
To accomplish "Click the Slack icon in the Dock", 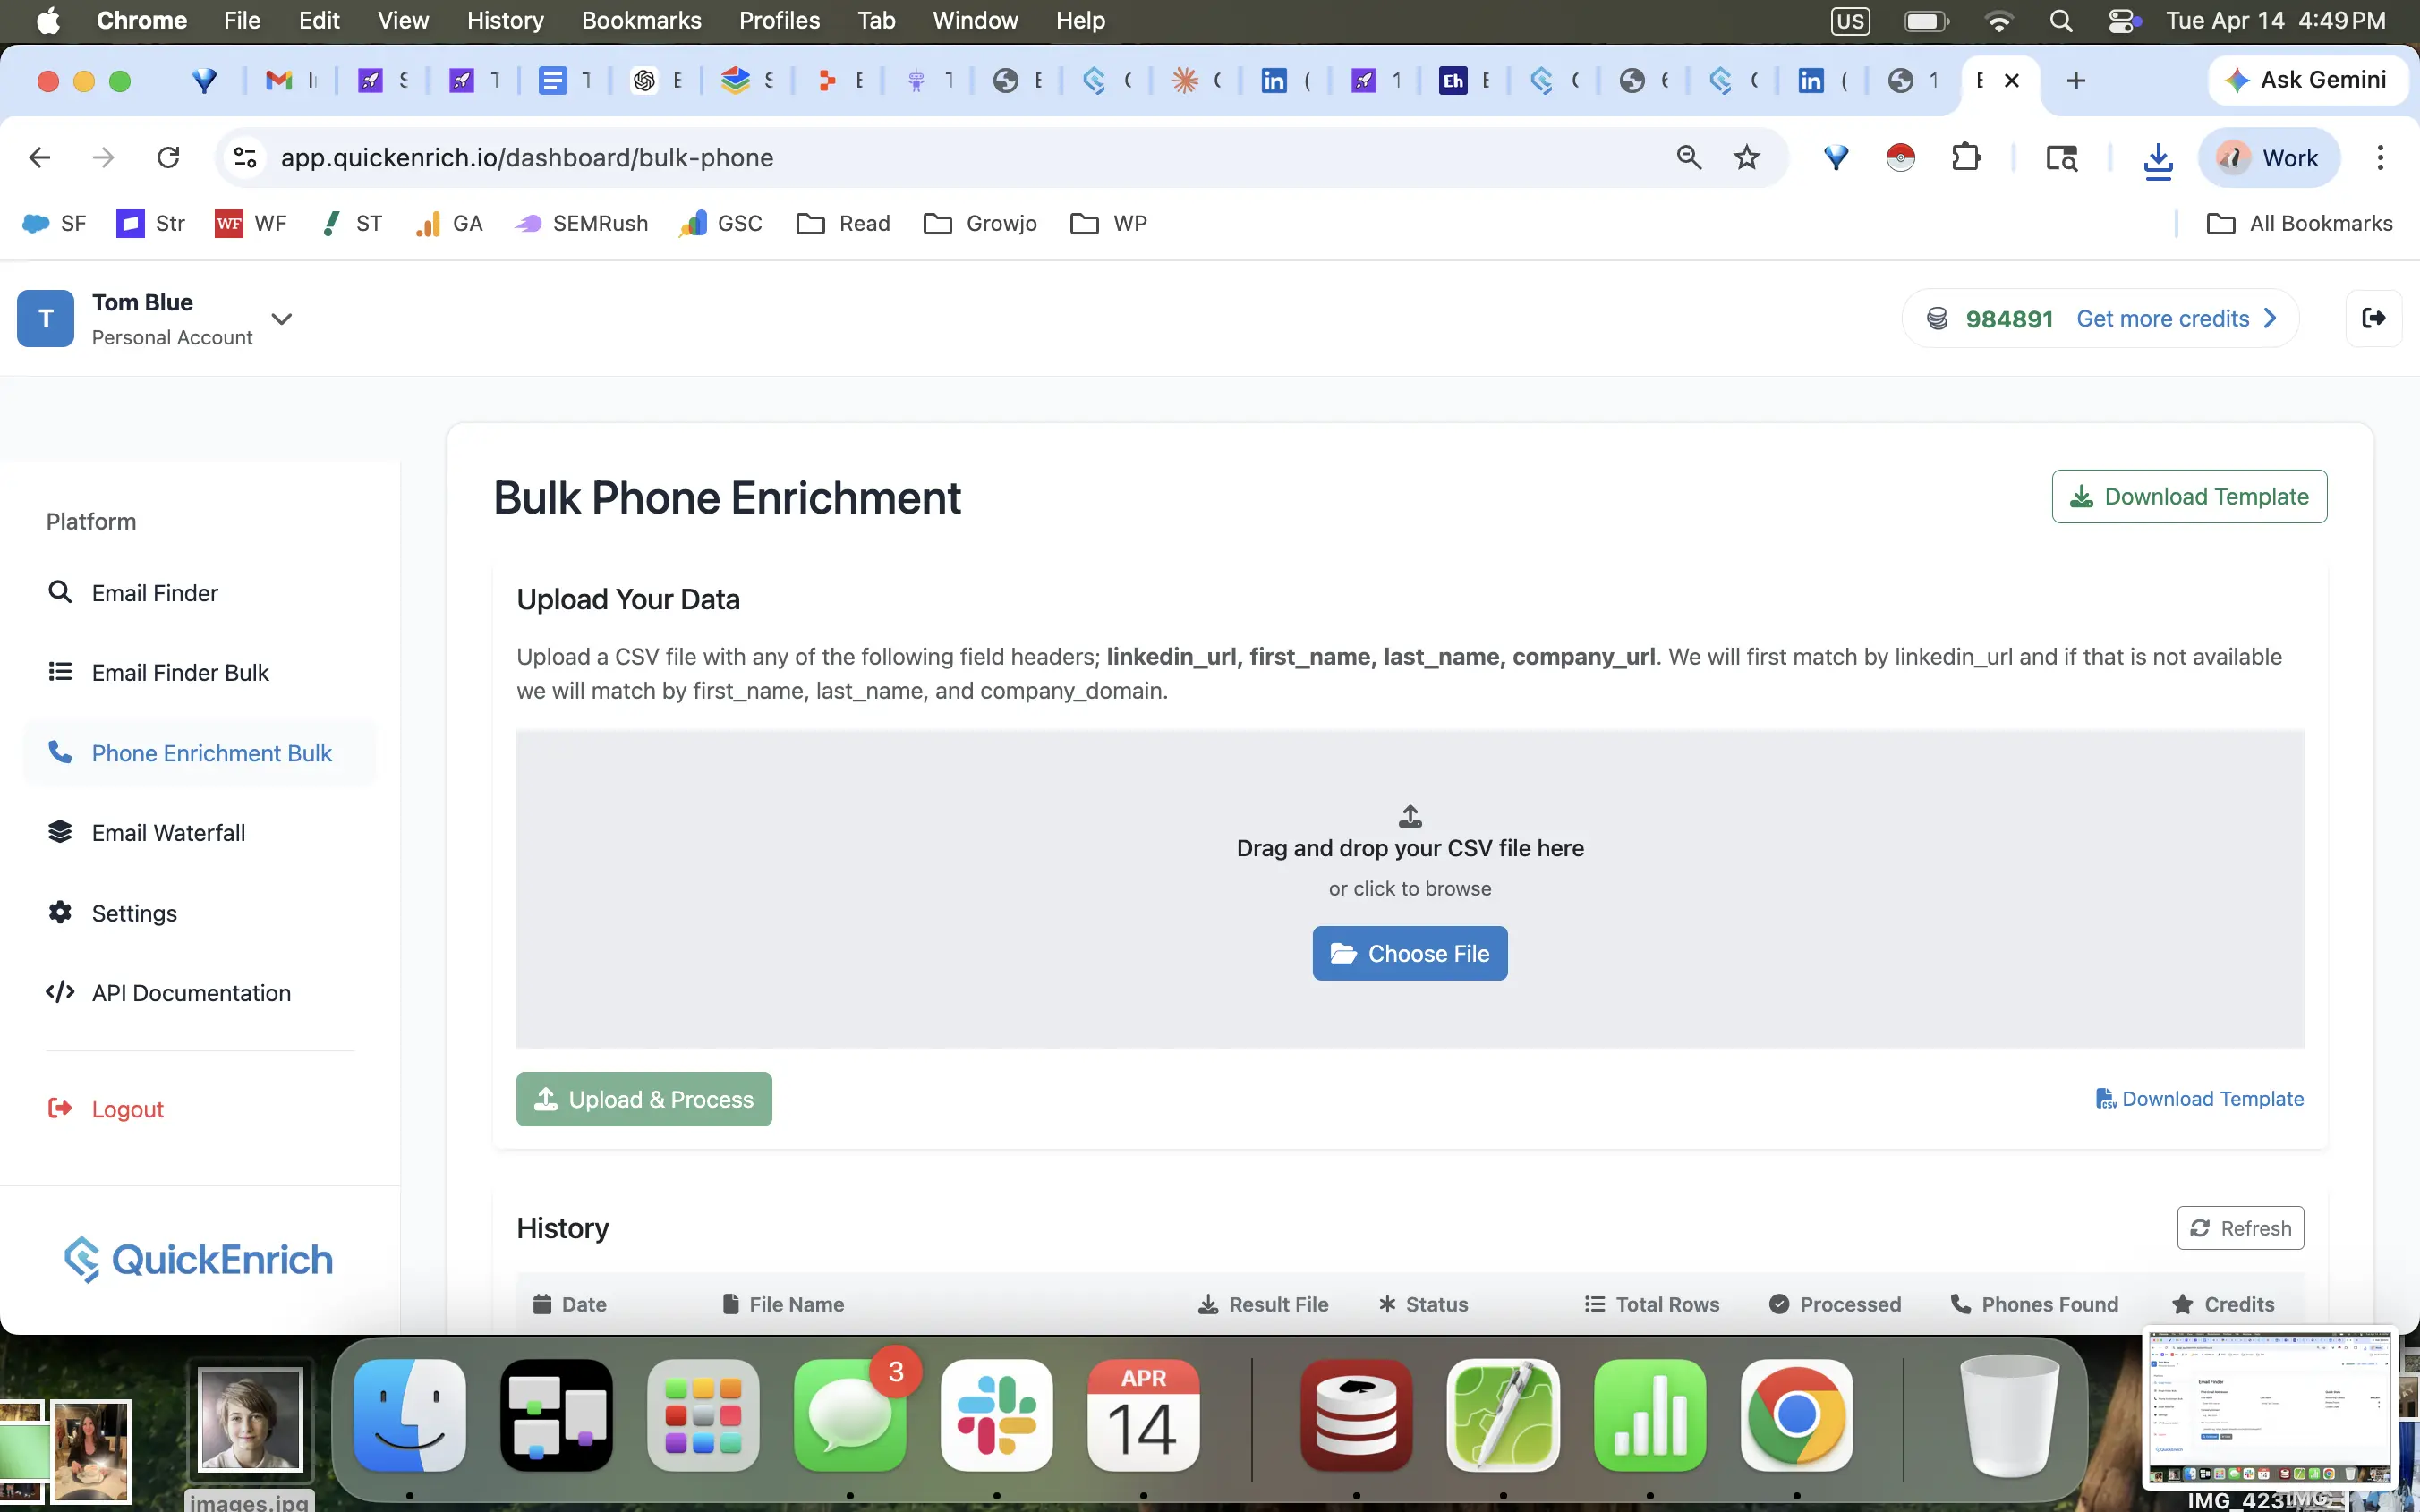I will click(x=996, y=1415).
